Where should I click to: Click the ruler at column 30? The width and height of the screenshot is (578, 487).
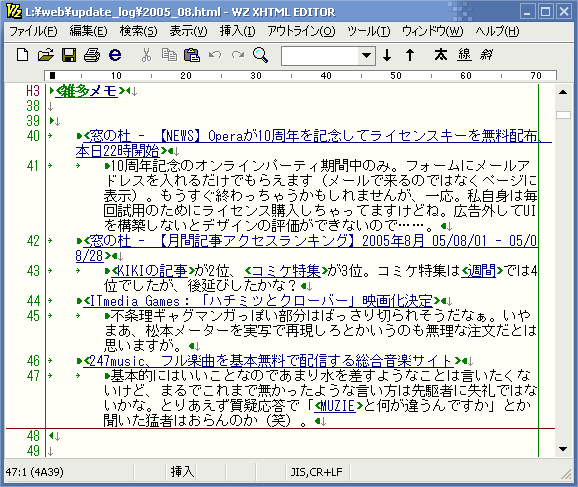(x=256, y=76)
